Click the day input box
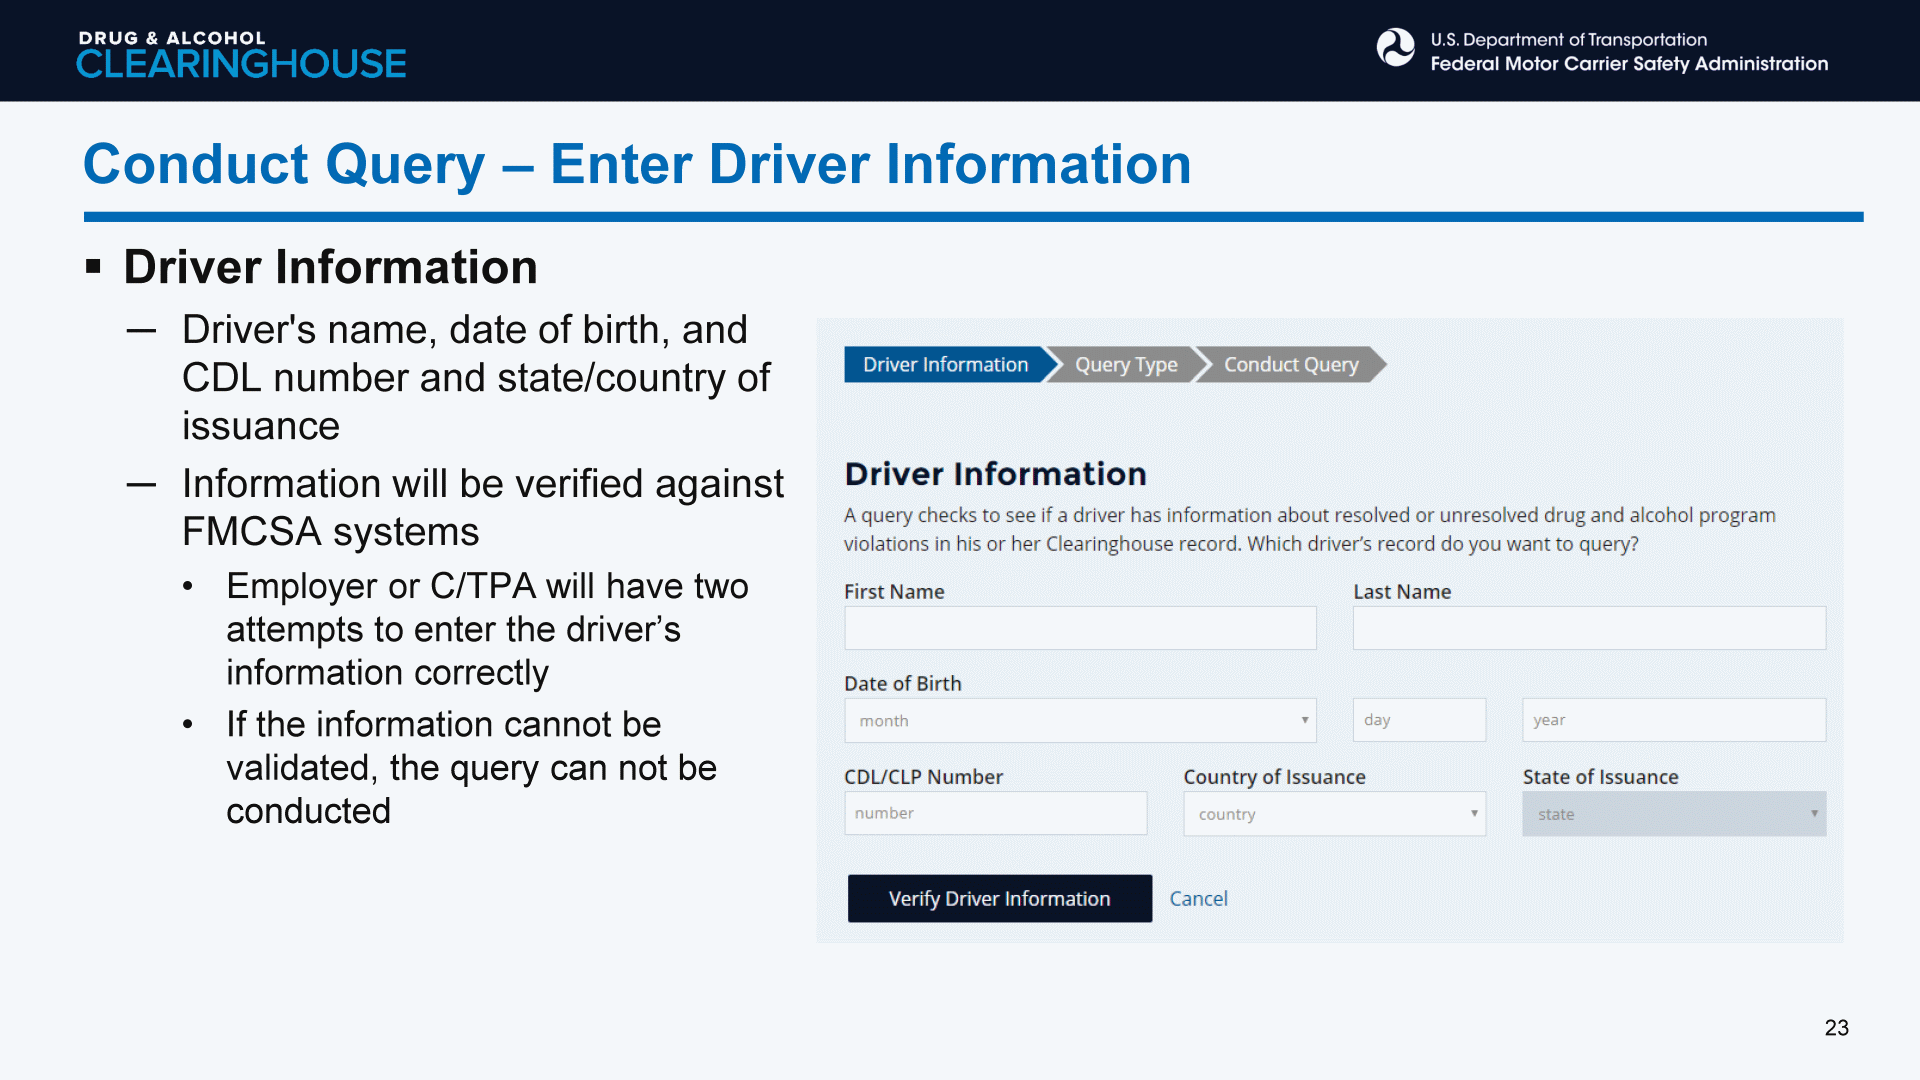1920x1080 pixels. pyautogui.click(x=1418, y=720)
